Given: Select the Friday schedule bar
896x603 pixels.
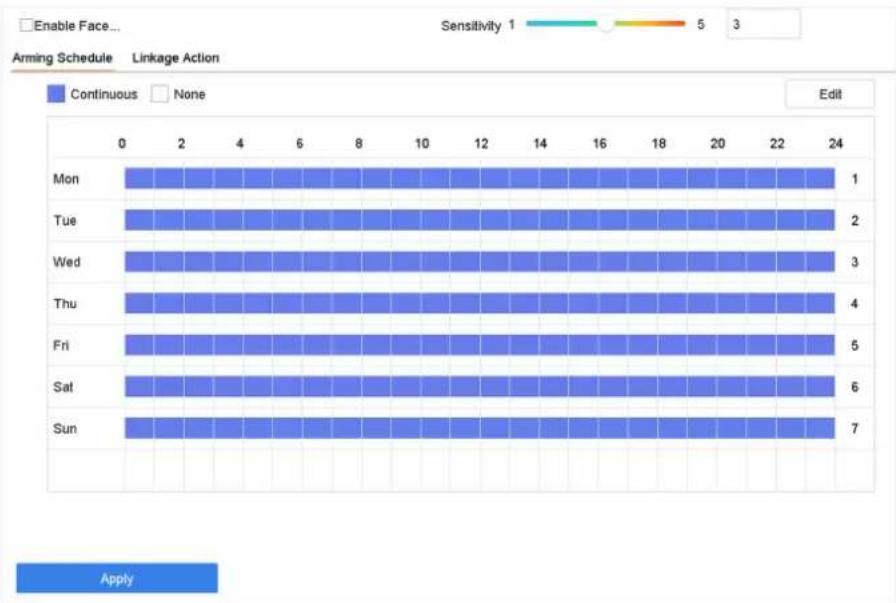Looking at the screenshot, I should pos(479,345).
